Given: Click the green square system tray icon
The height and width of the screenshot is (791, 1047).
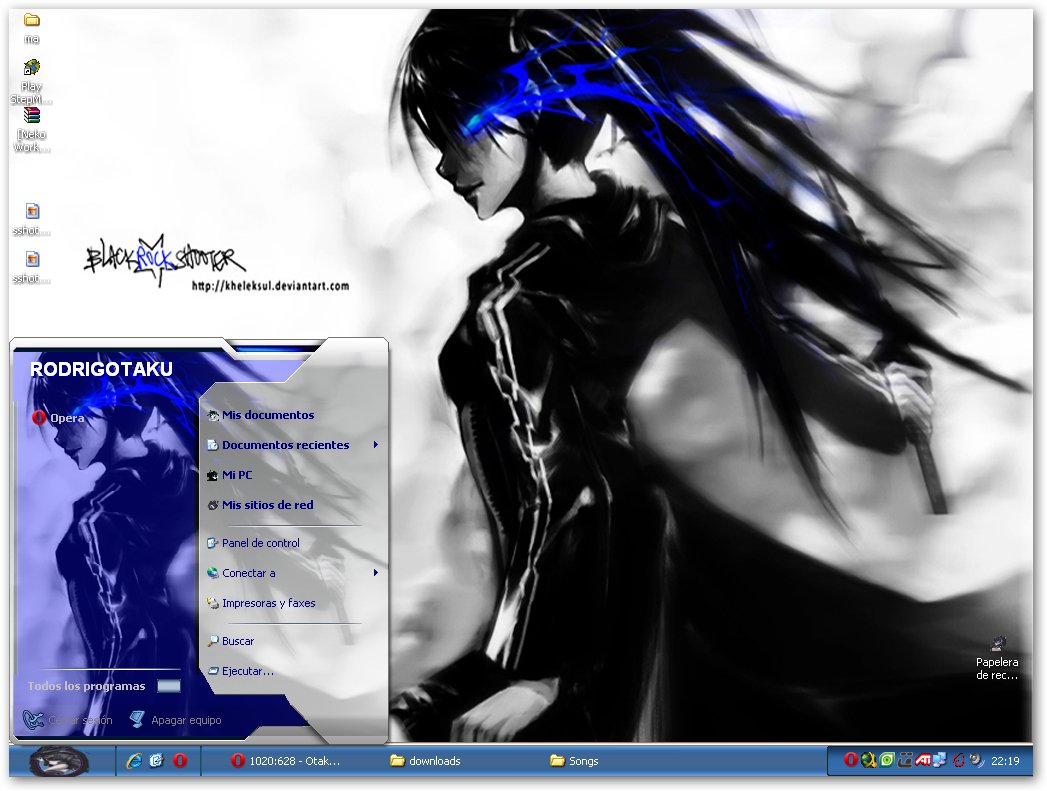Looking at the screenshot, I should pos(886,760).
